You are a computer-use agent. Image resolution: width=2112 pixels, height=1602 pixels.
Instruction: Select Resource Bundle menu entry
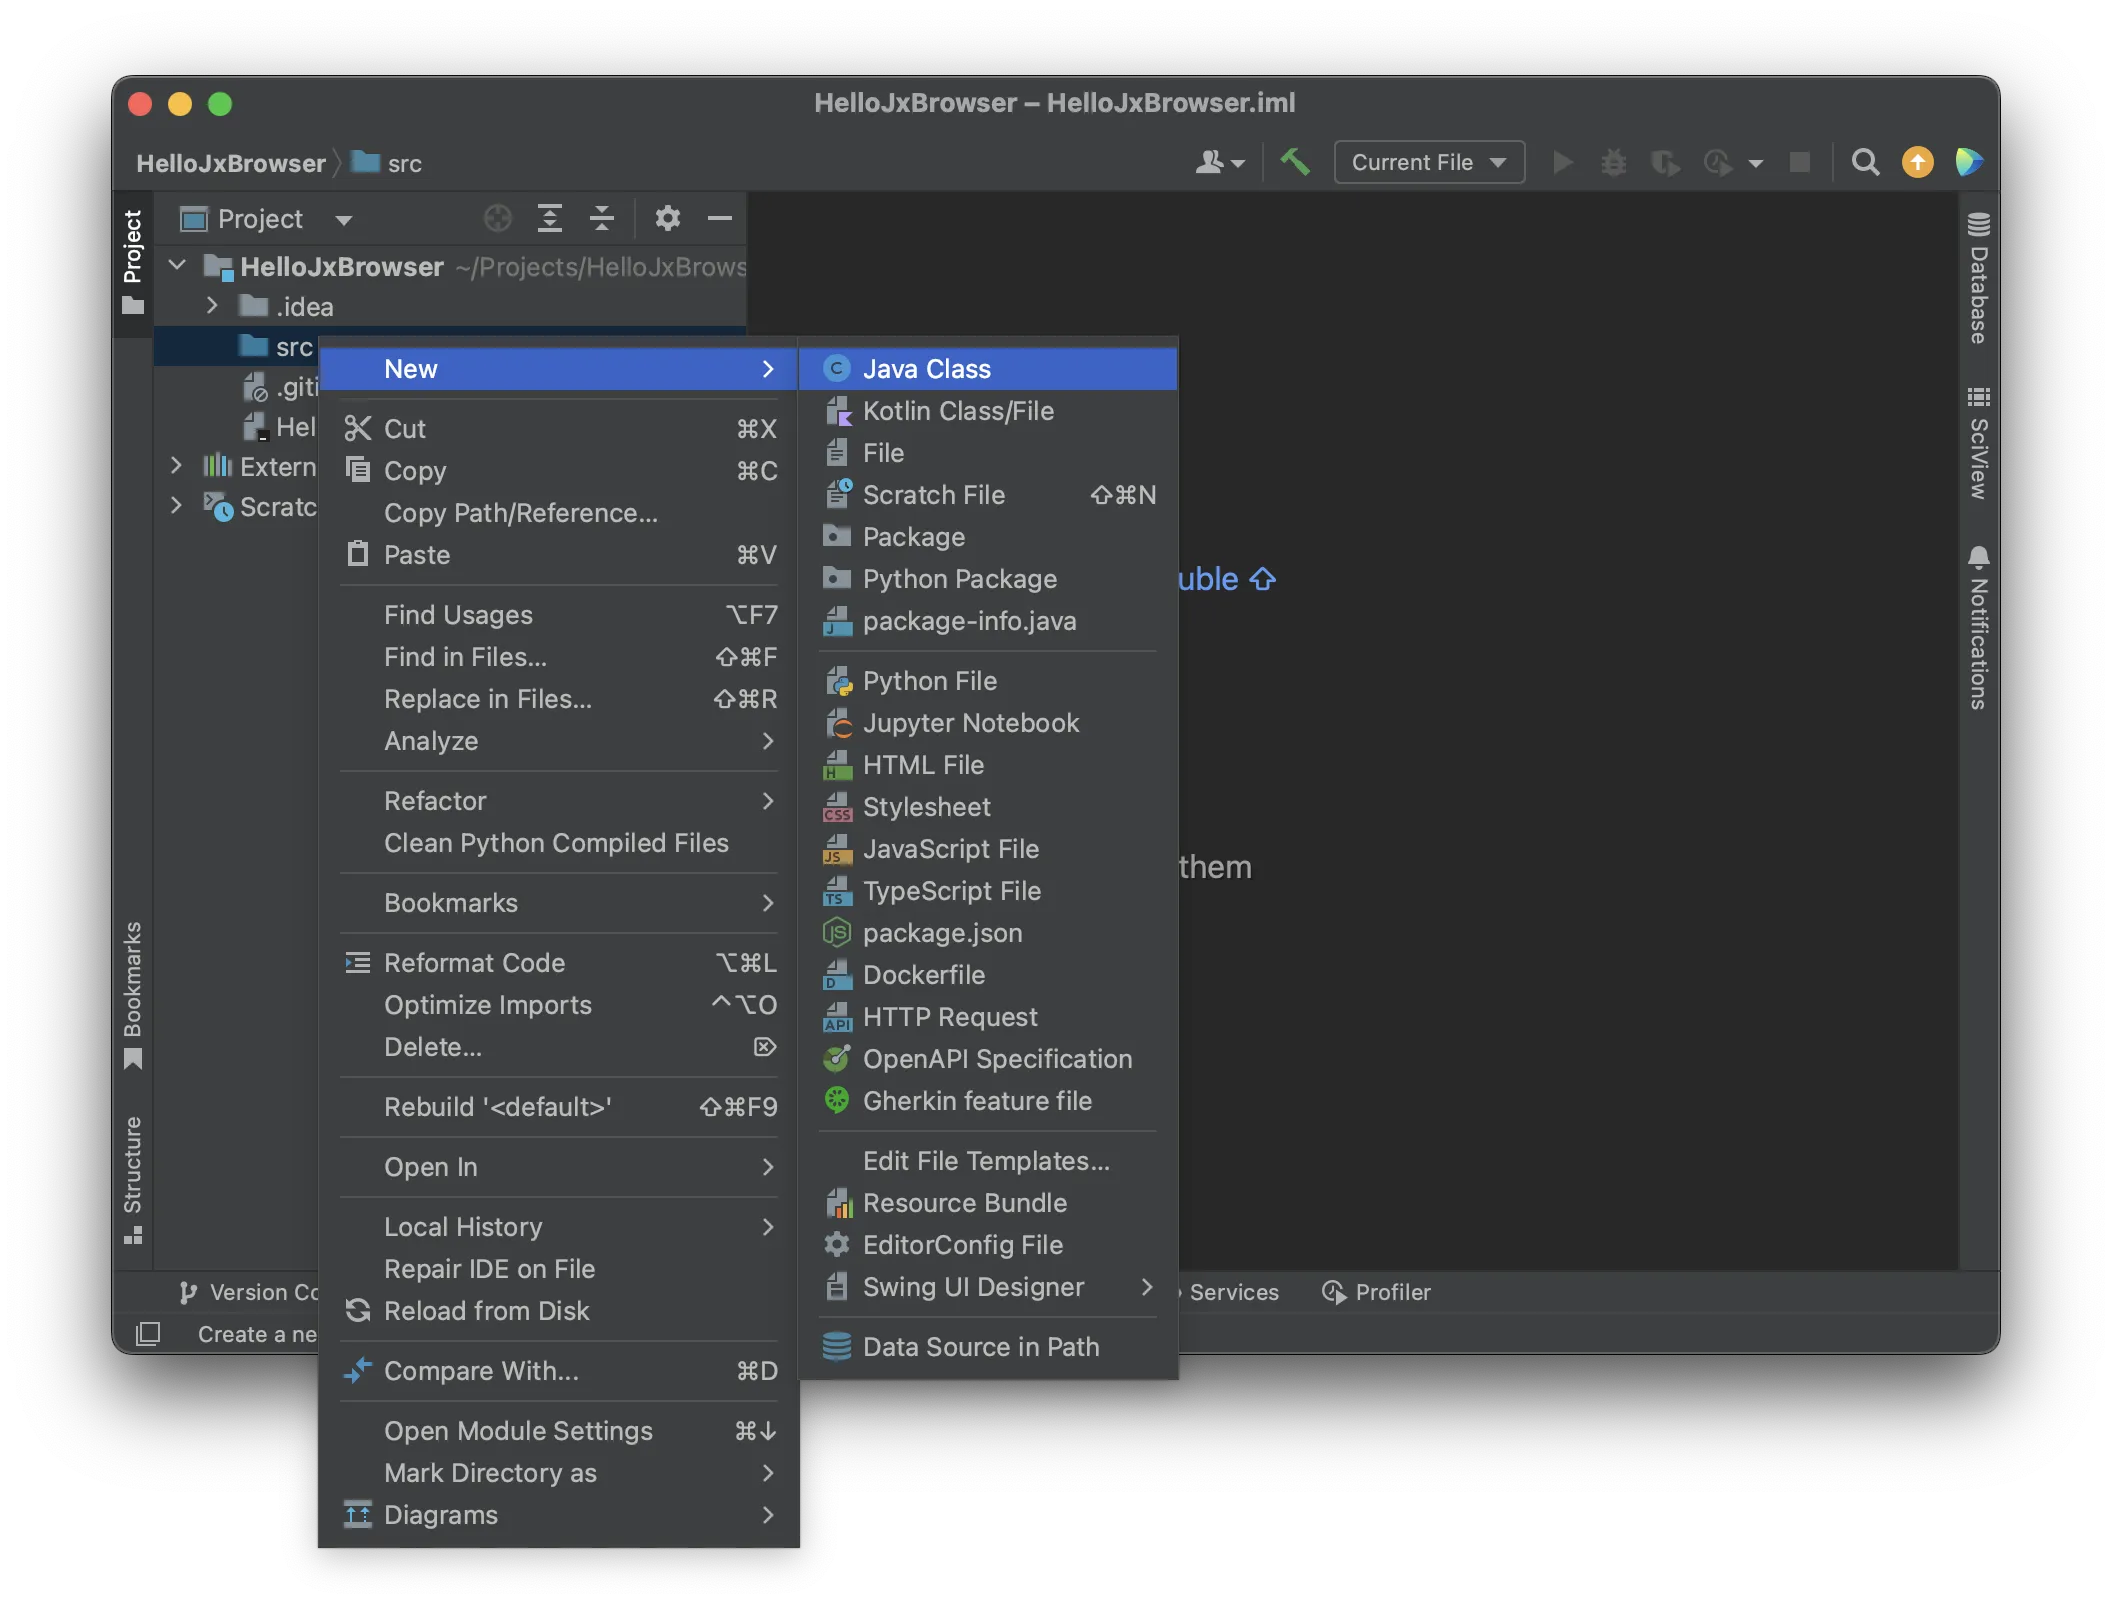988,1203
